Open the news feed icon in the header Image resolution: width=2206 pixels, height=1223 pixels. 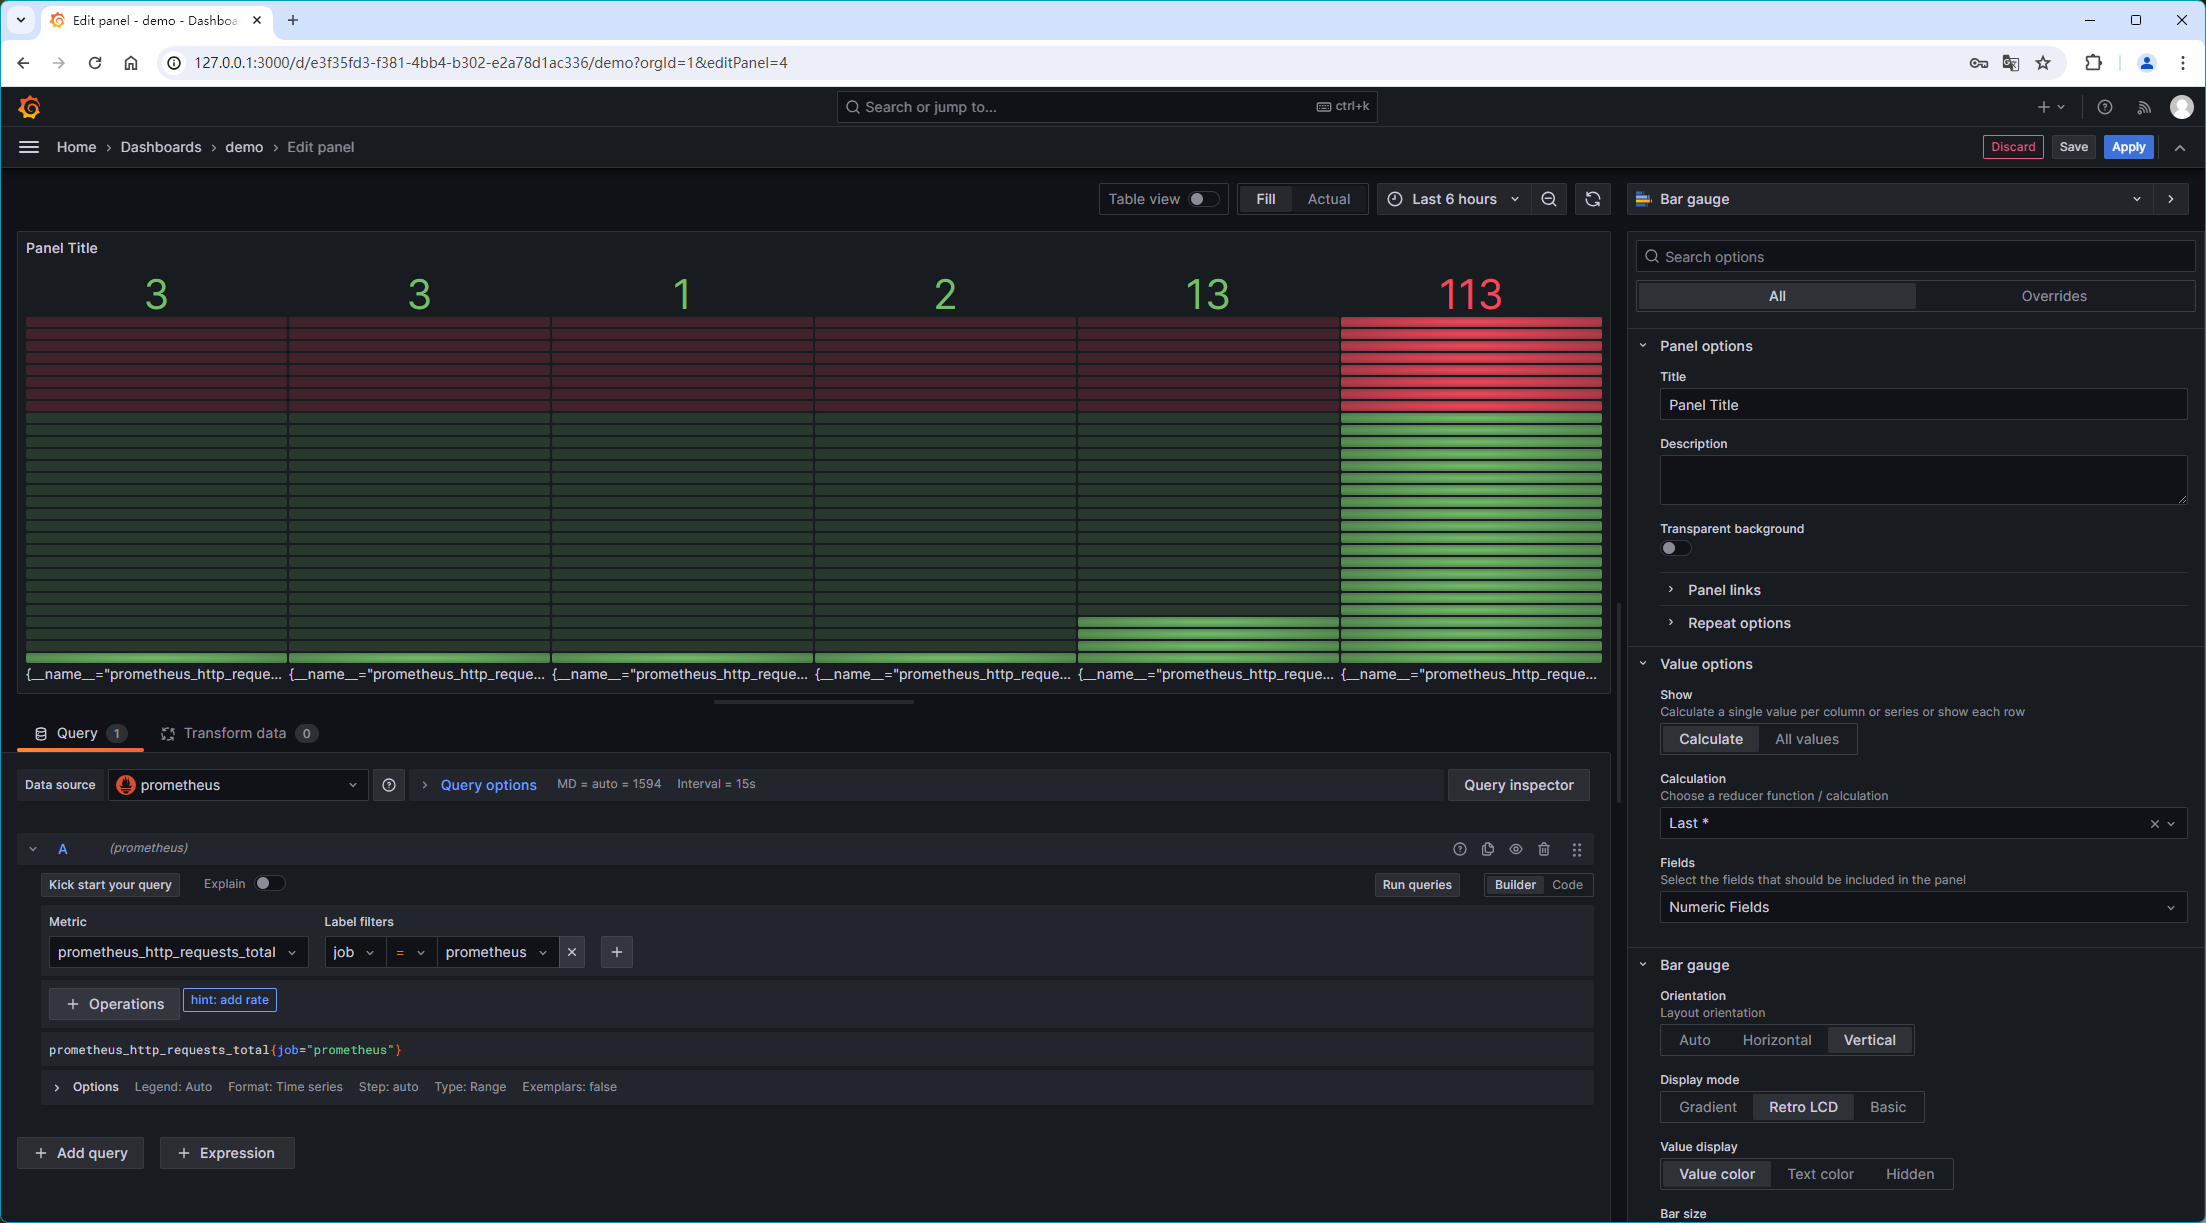pyautogui.click(x=2144, y=107)
